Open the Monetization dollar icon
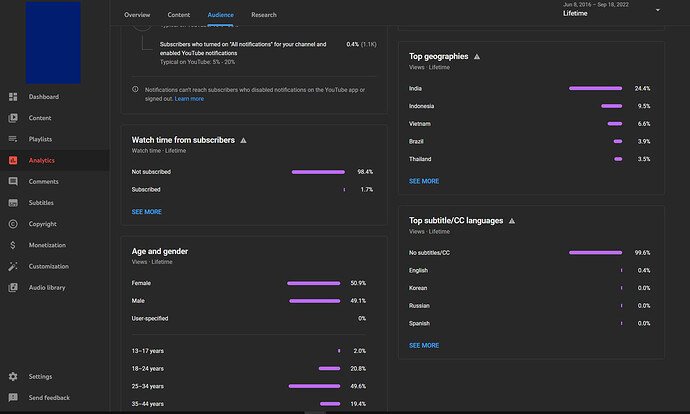Screen dimensions: 690x414 pyautogui.click(x=13, y=245)
